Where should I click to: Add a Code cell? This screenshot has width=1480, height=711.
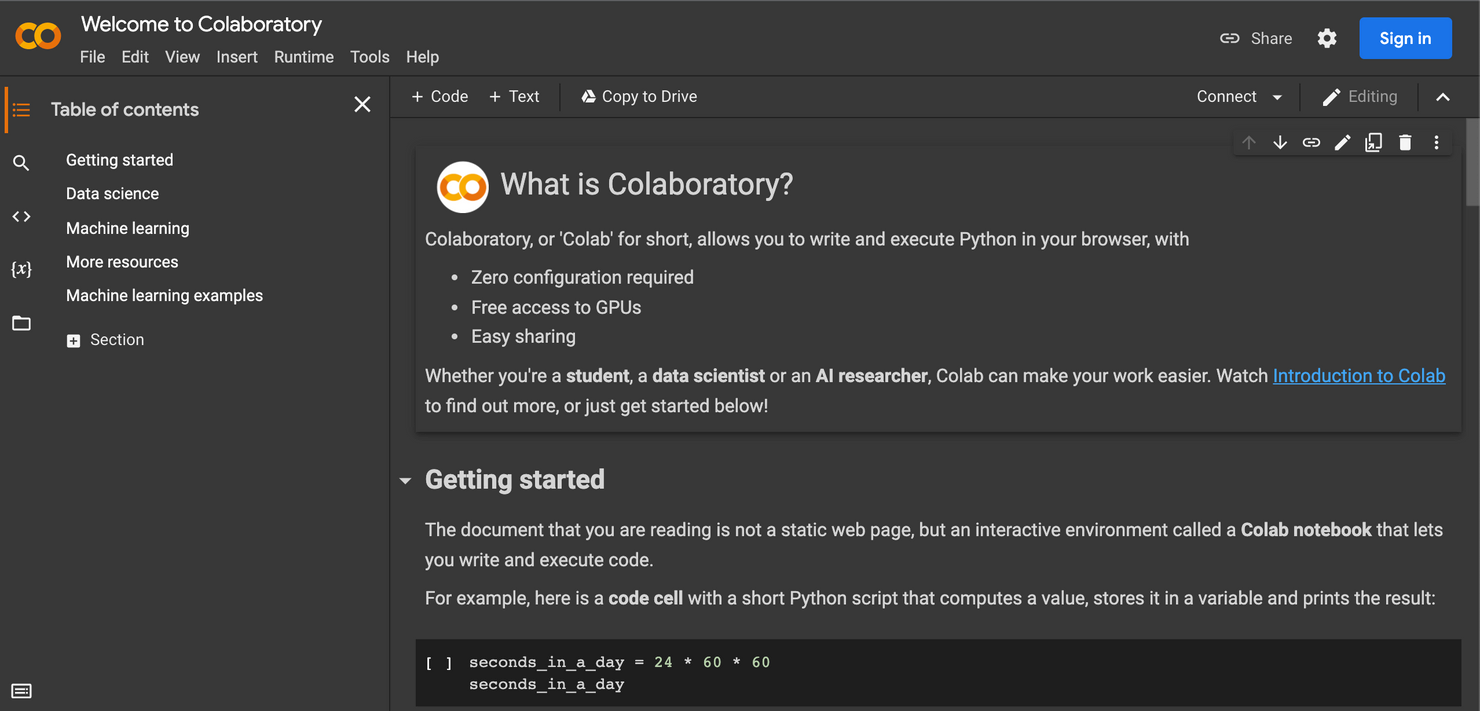(x=440, y=96)
